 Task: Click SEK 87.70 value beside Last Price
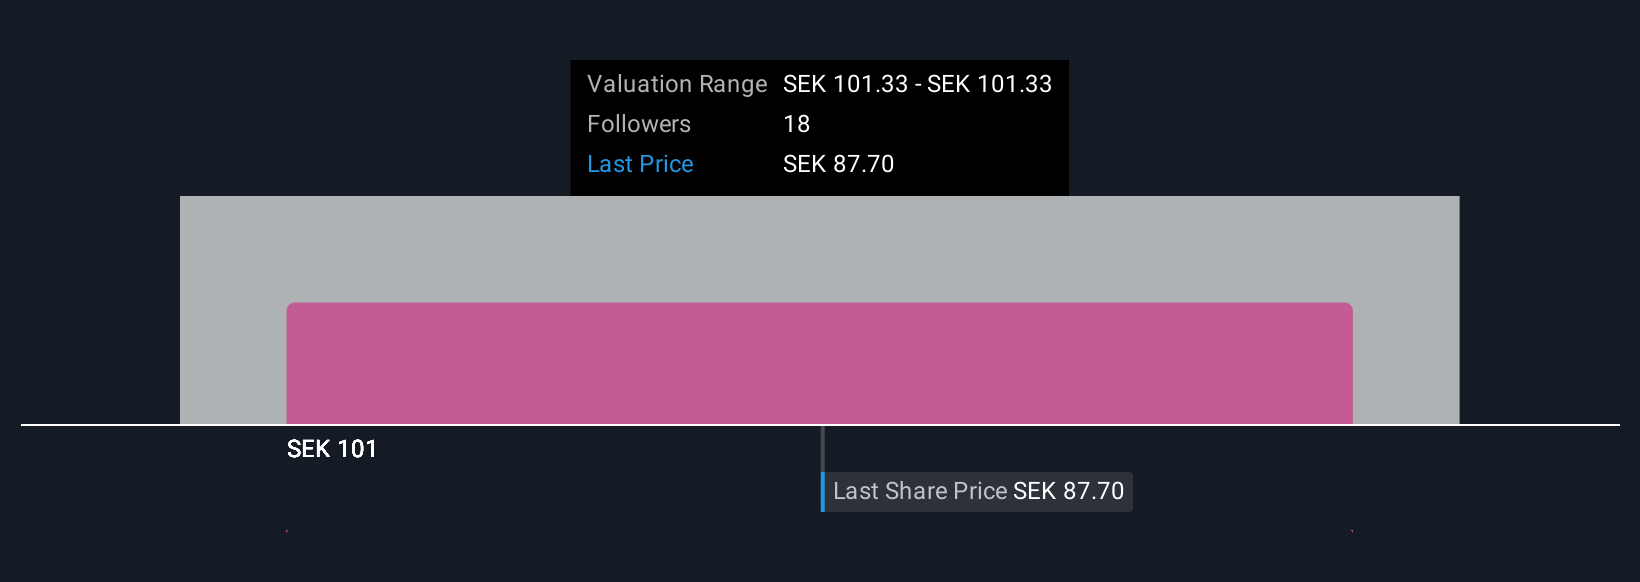tap(838, 164)
